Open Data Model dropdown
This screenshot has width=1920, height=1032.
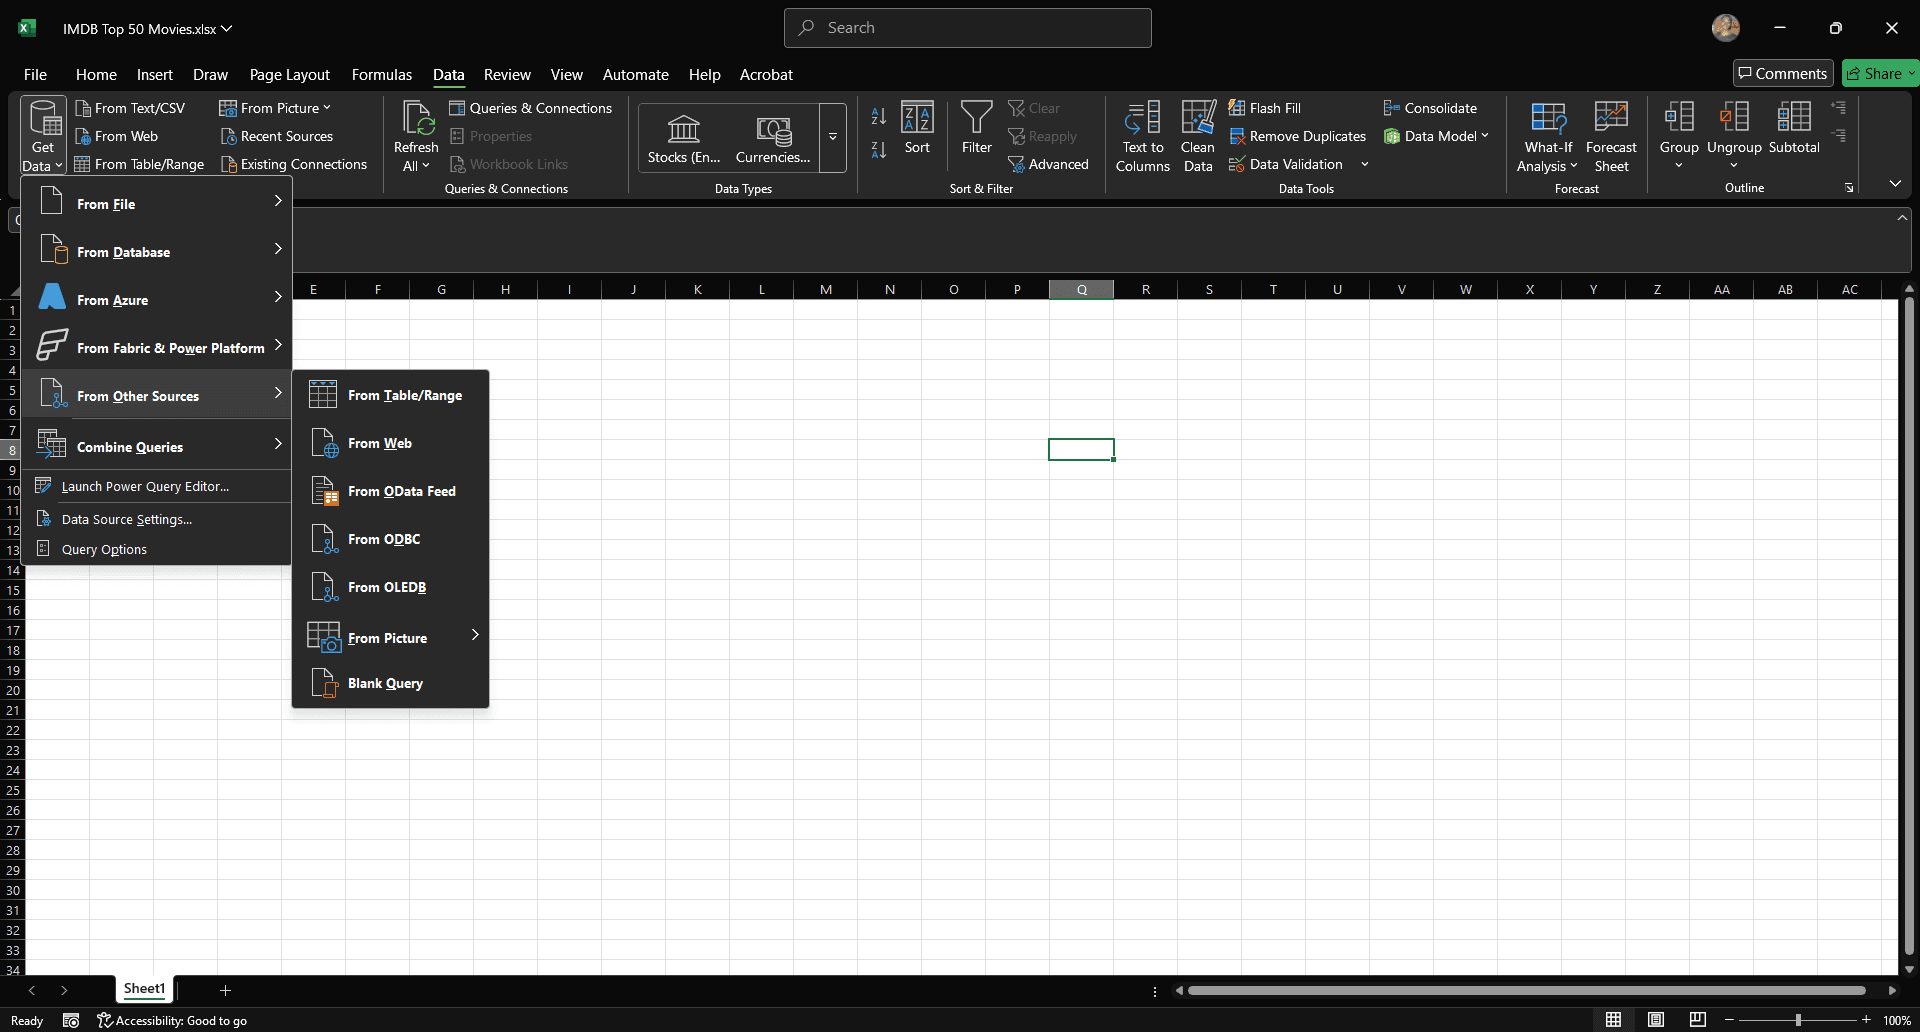(x=1436, y=136)
